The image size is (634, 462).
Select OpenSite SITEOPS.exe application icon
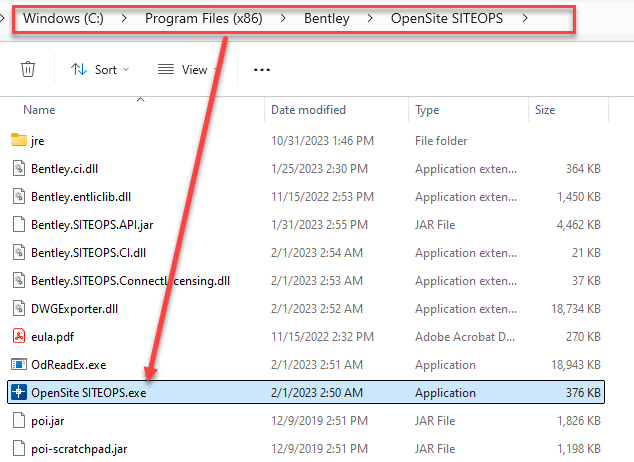point(19,392)
